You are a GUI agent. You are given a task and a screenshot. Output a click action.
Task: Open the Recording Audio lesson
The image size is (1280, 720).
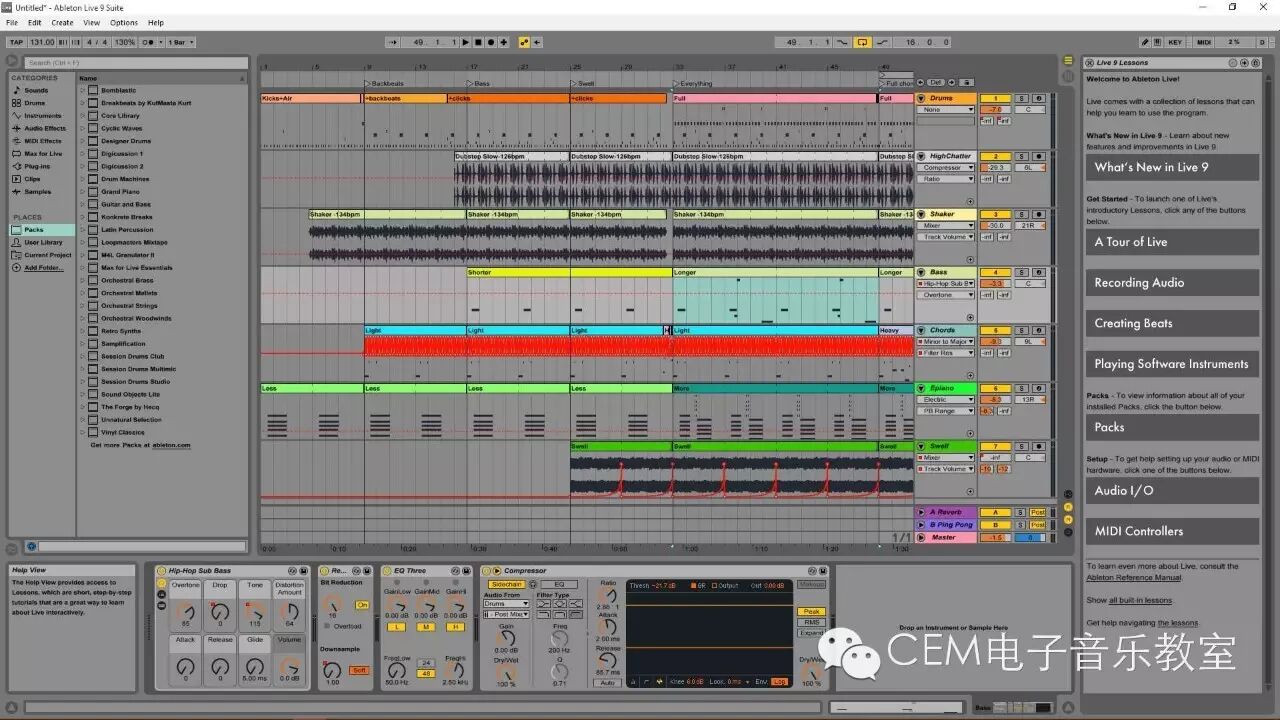1172,283
